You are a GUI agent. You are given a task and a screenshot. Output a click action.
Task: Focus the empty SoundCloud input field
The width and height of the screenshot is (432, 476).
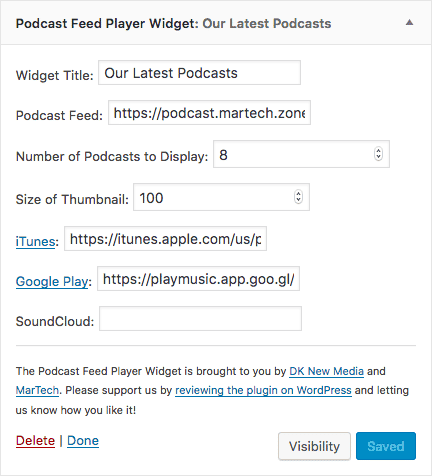coord(200,319)
